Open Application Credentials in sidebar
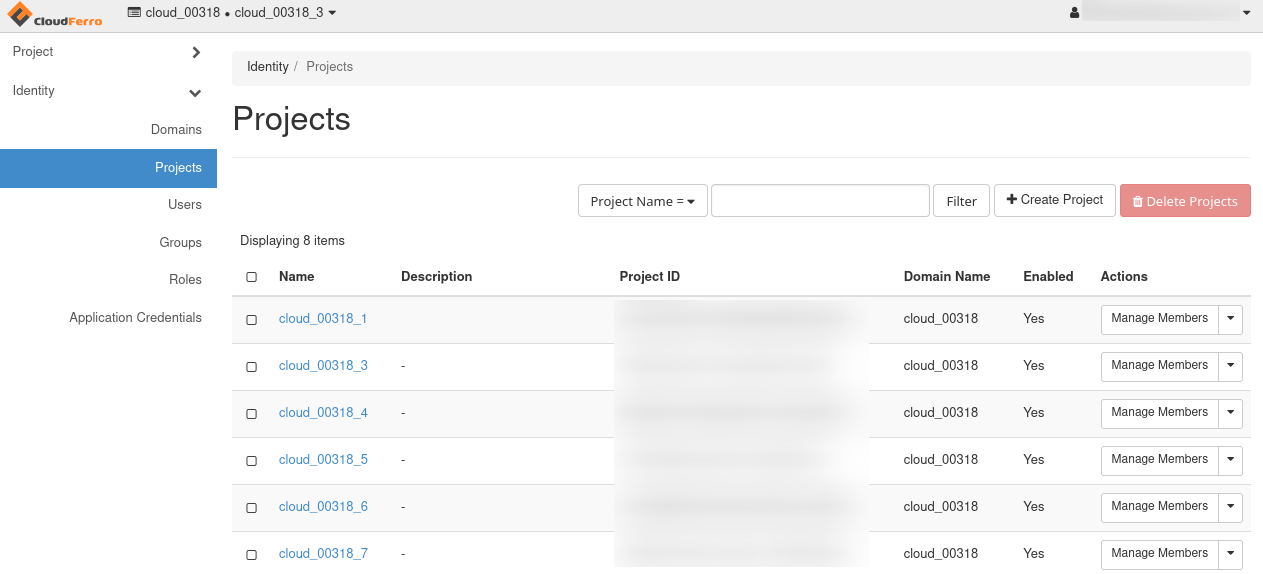 (135, 318)
